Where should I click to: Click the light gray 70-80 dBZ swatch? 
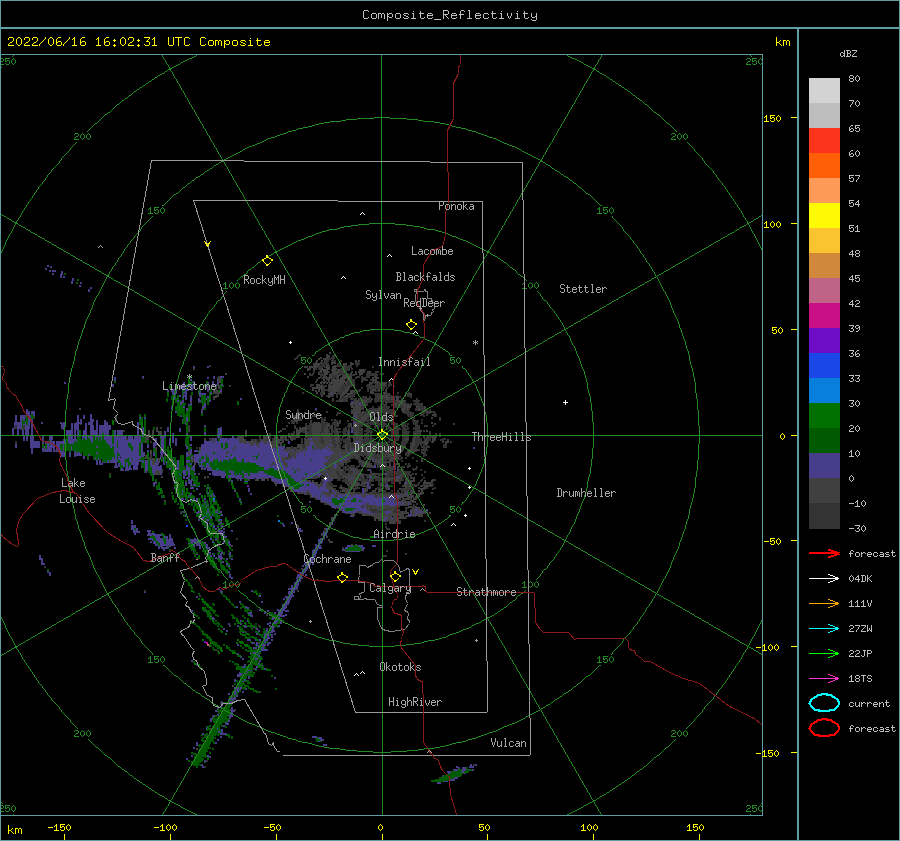(x=824, y=90)
